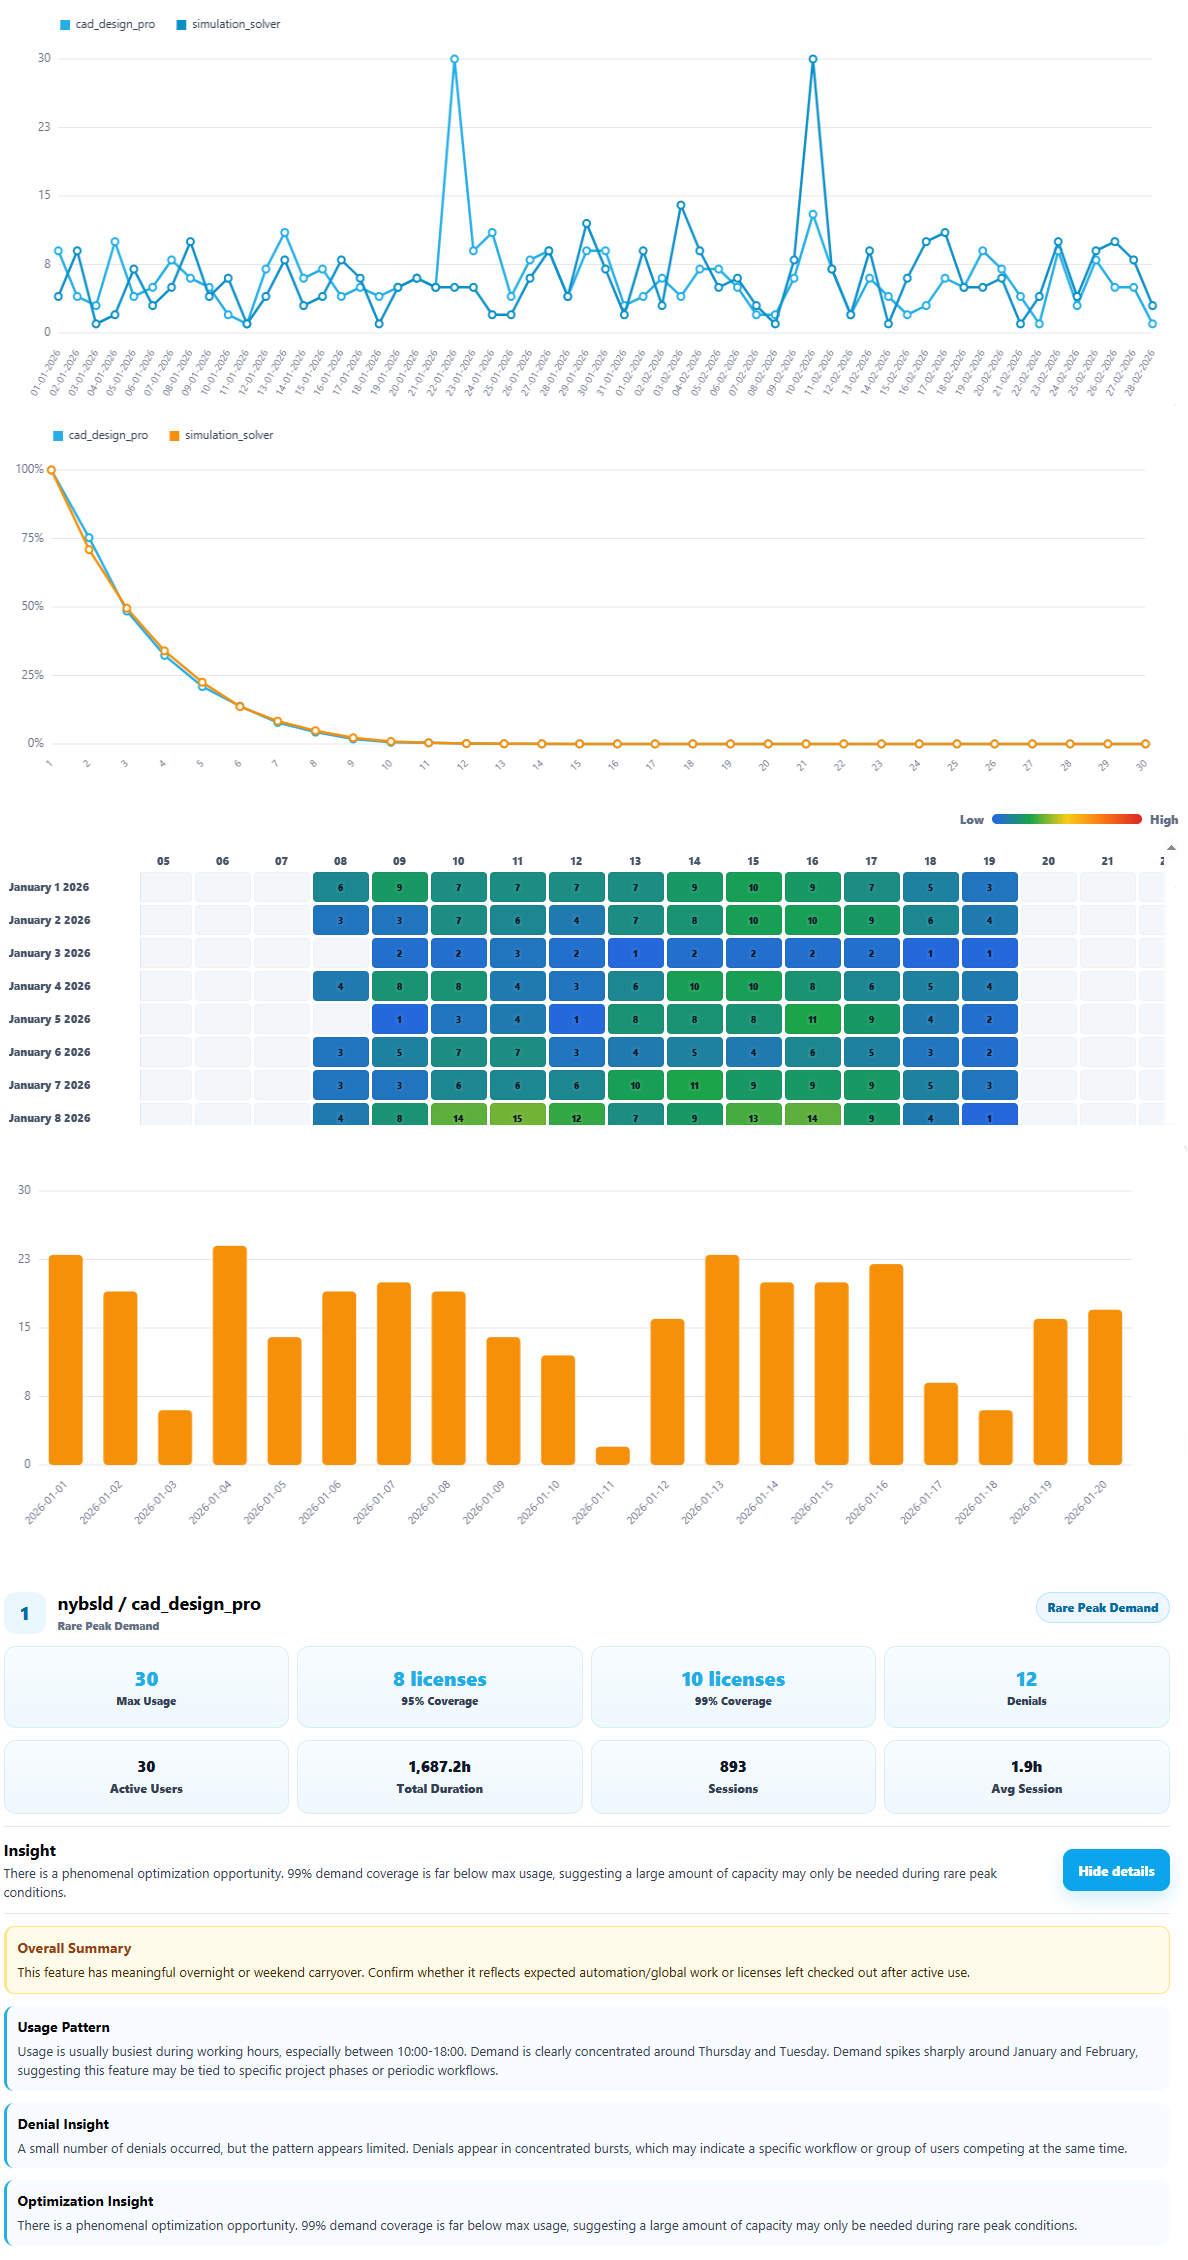Viewport: 1188px width, 2260px height.
Task: Toggle cad_design_pro legend in percentage curve chart
Action: pos(101,435)
